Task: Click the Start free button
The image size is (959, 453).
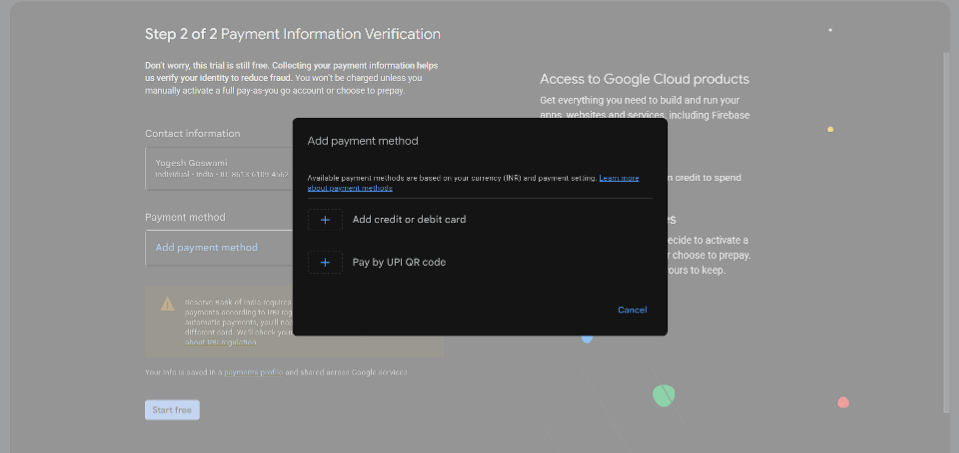Action: pyautogui.click(x=172, y=410)
